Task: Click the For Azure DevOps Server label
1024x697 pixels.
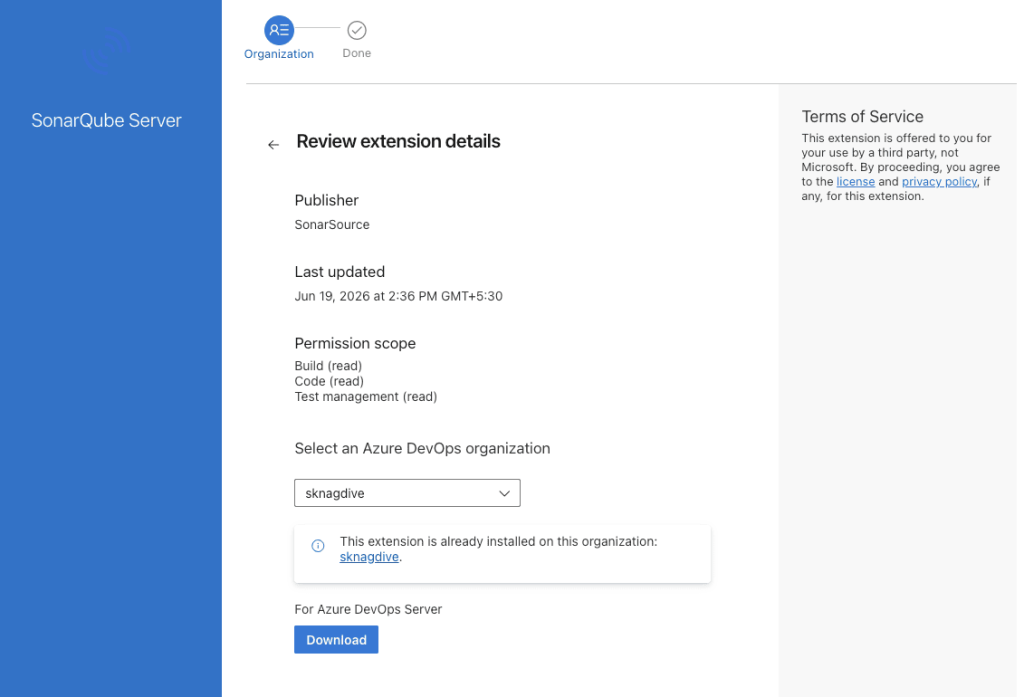Action: 368,609
